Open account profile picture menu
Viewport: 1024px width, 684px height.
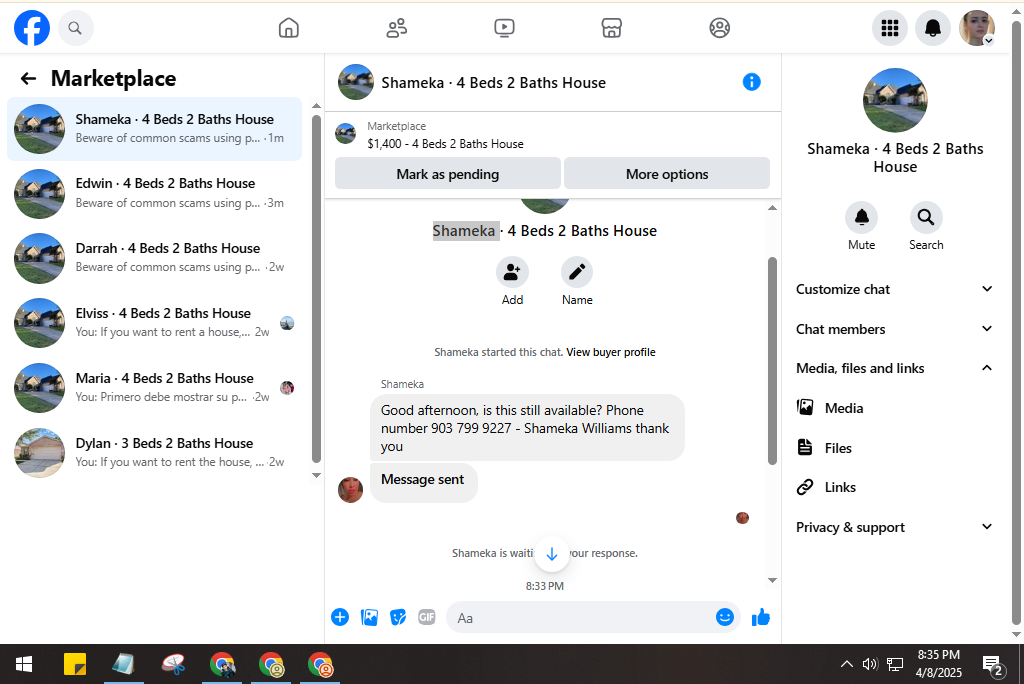coord(976,28)
